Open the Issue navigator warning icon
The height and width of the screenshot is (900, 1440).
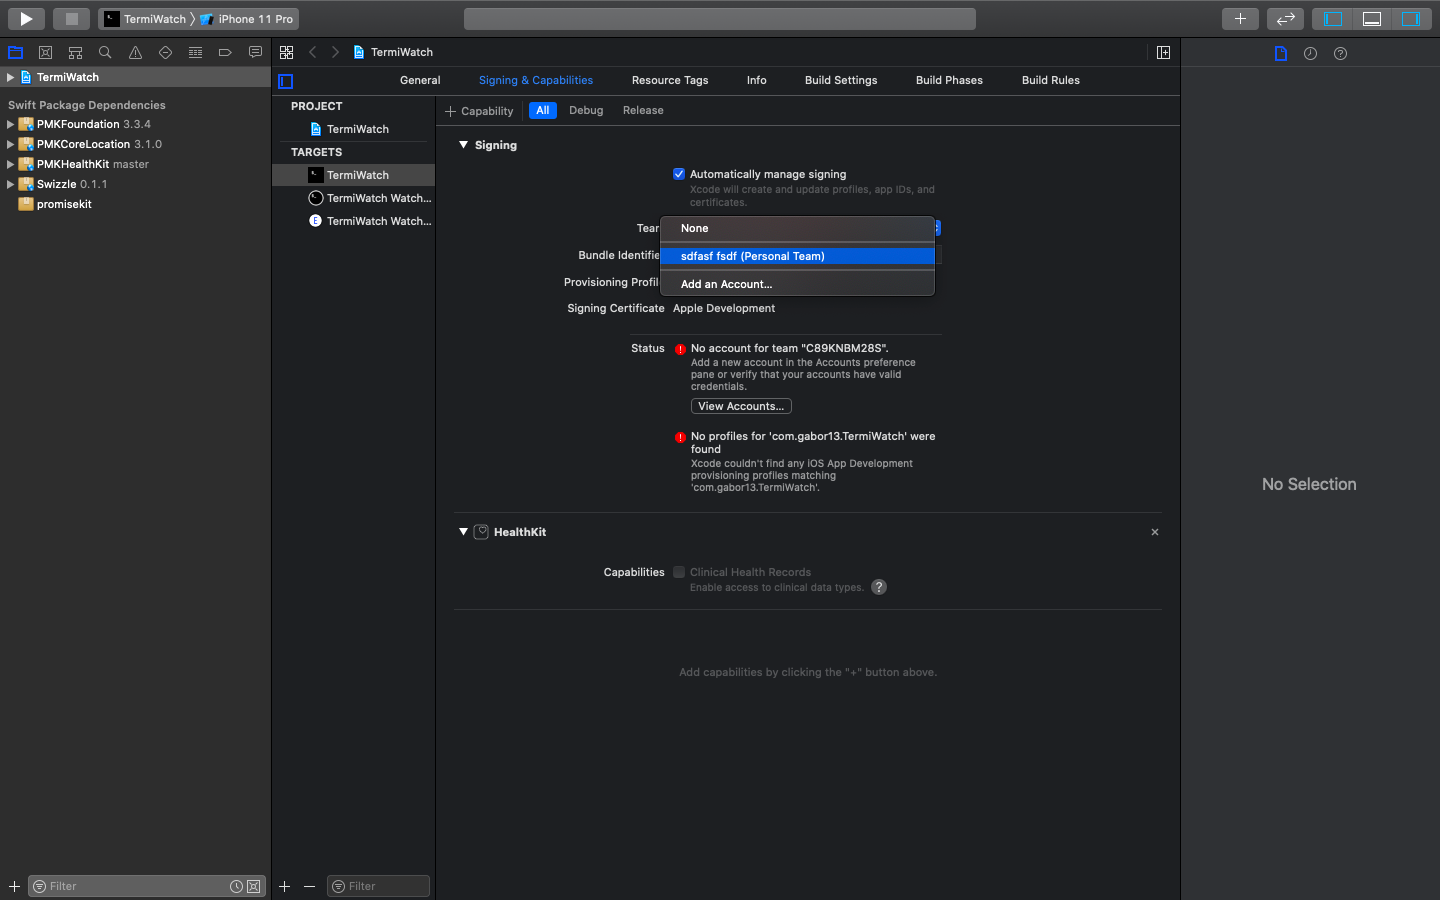[x=135, y=52]
